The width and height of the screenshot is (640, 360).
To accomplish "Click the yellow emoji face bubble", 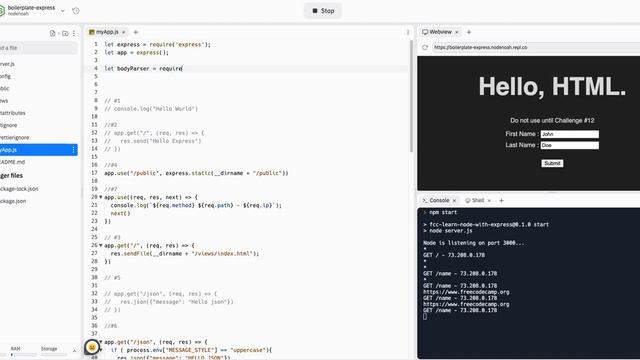I will click(x=92, y=347).
